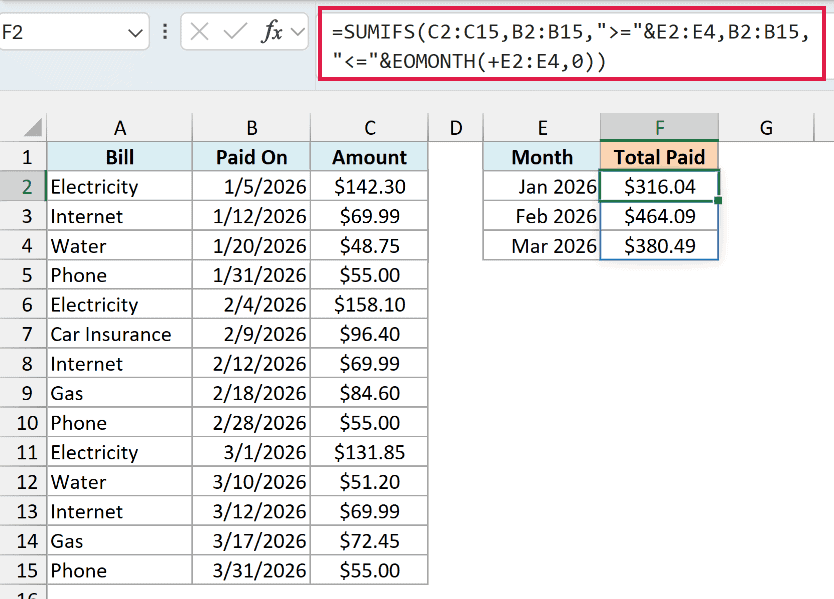This screenshot has width=834, height=599.
Task: Click the Total Paid header cell
Action: coord(660,156)
